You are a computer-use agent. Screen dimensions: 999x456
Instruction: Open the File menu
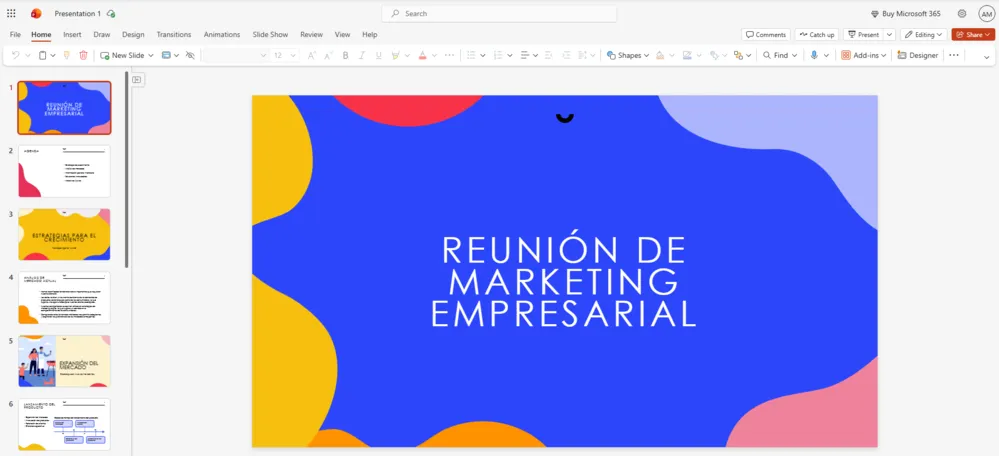click(15, 34)
